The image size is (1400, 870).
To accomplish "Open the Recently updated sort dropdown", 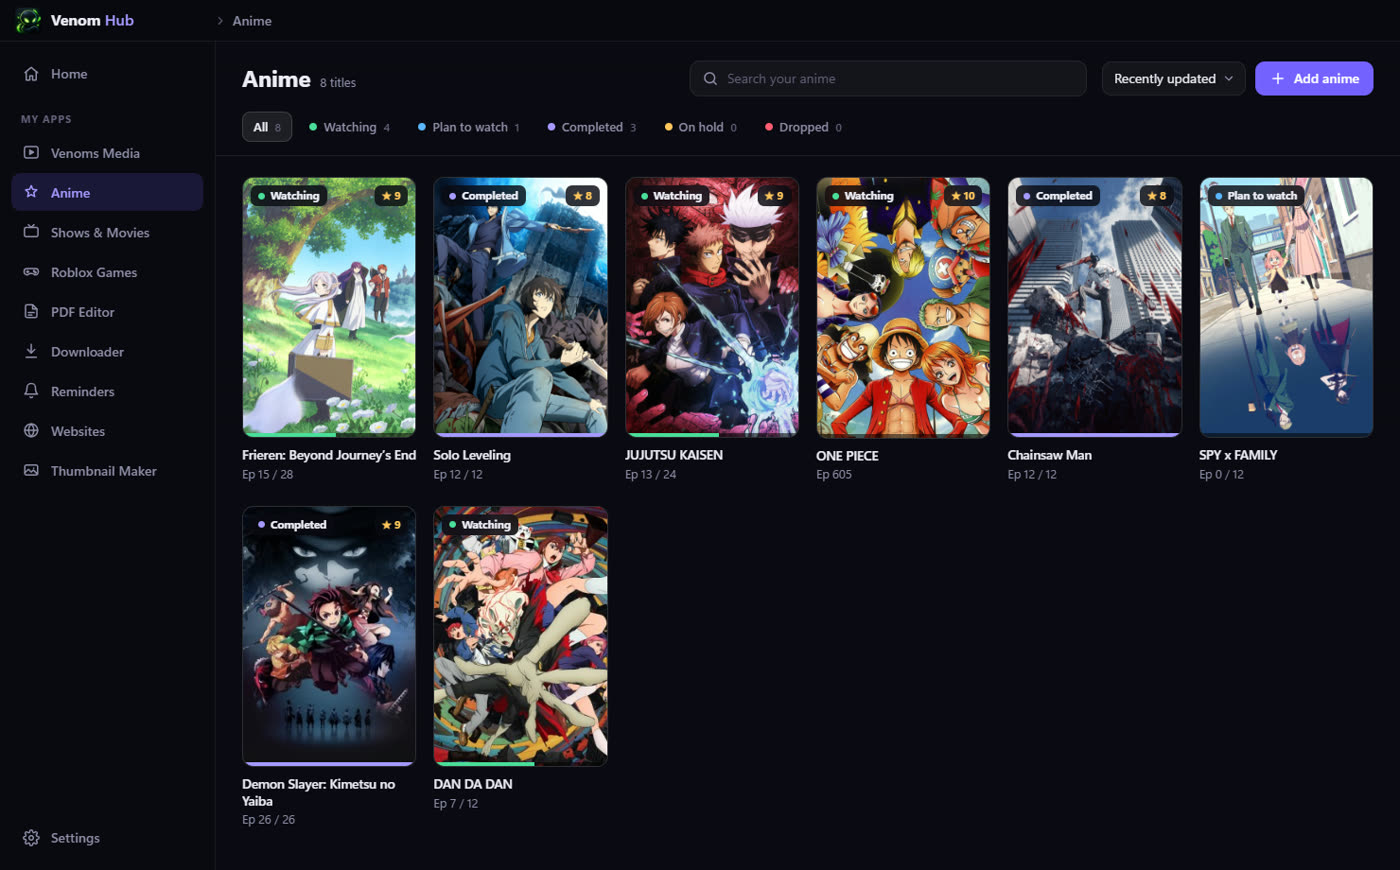I will click(x=1173, y=79).
